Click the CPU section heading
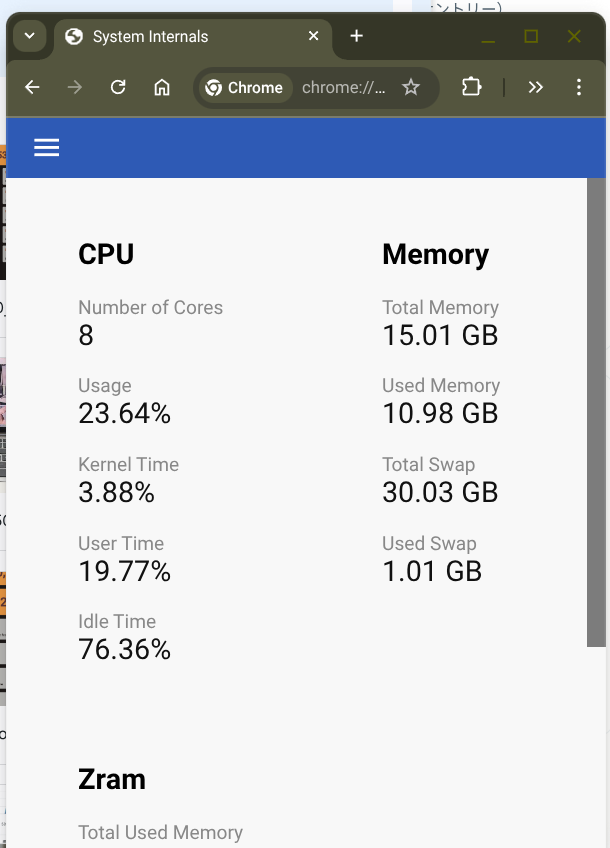The width and height of the screenshot is (610, 848). coord(106,254)
